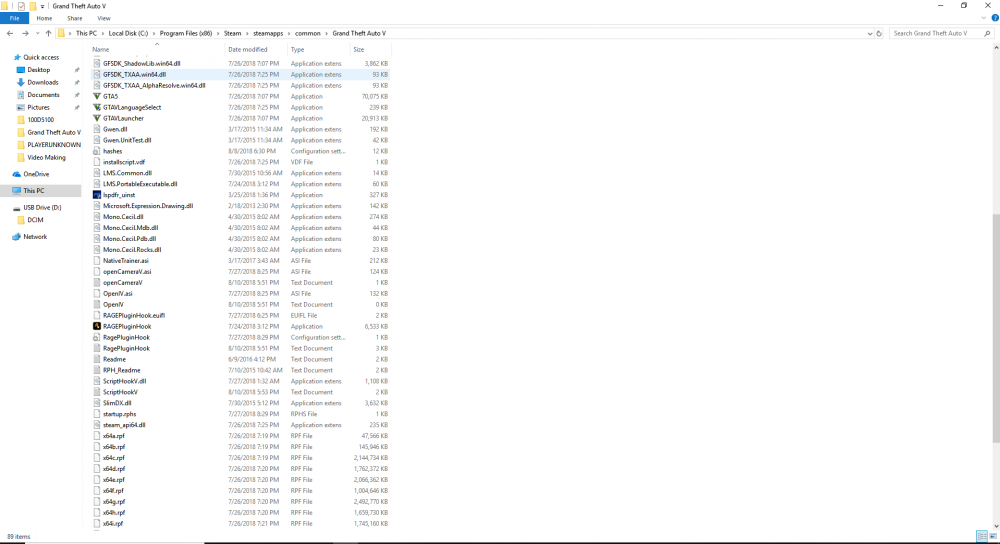Sort by Date modified column header
Image resolution: width=1000 pixels, height=544 pixels.
pyautogui.click(x=247, y=49)
